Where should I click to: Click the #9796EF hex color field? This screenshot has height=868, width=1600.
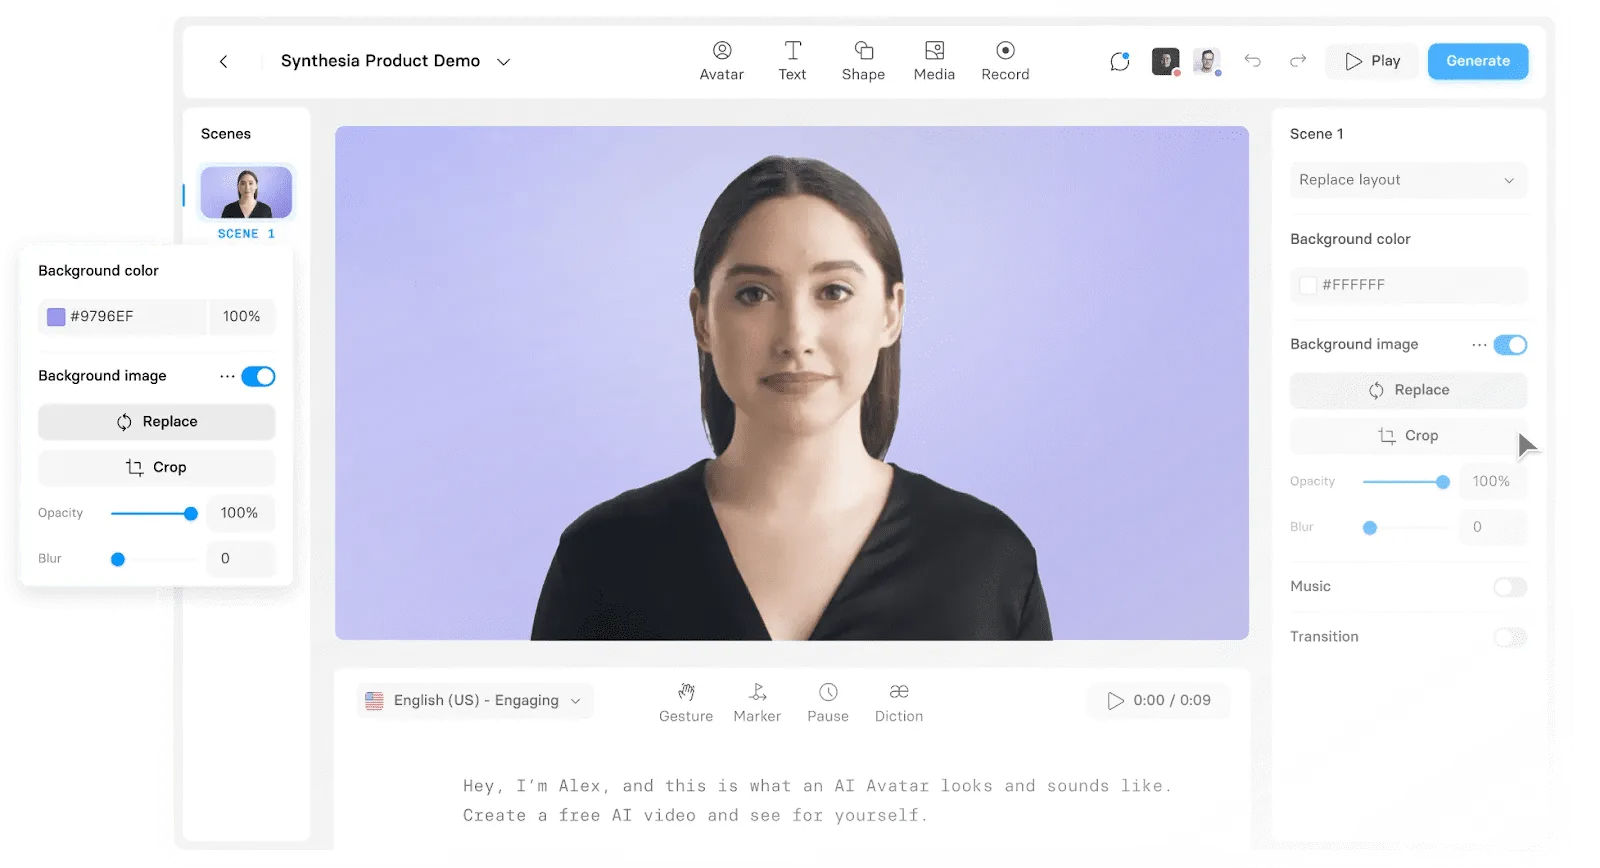click(x=122, y=317)
